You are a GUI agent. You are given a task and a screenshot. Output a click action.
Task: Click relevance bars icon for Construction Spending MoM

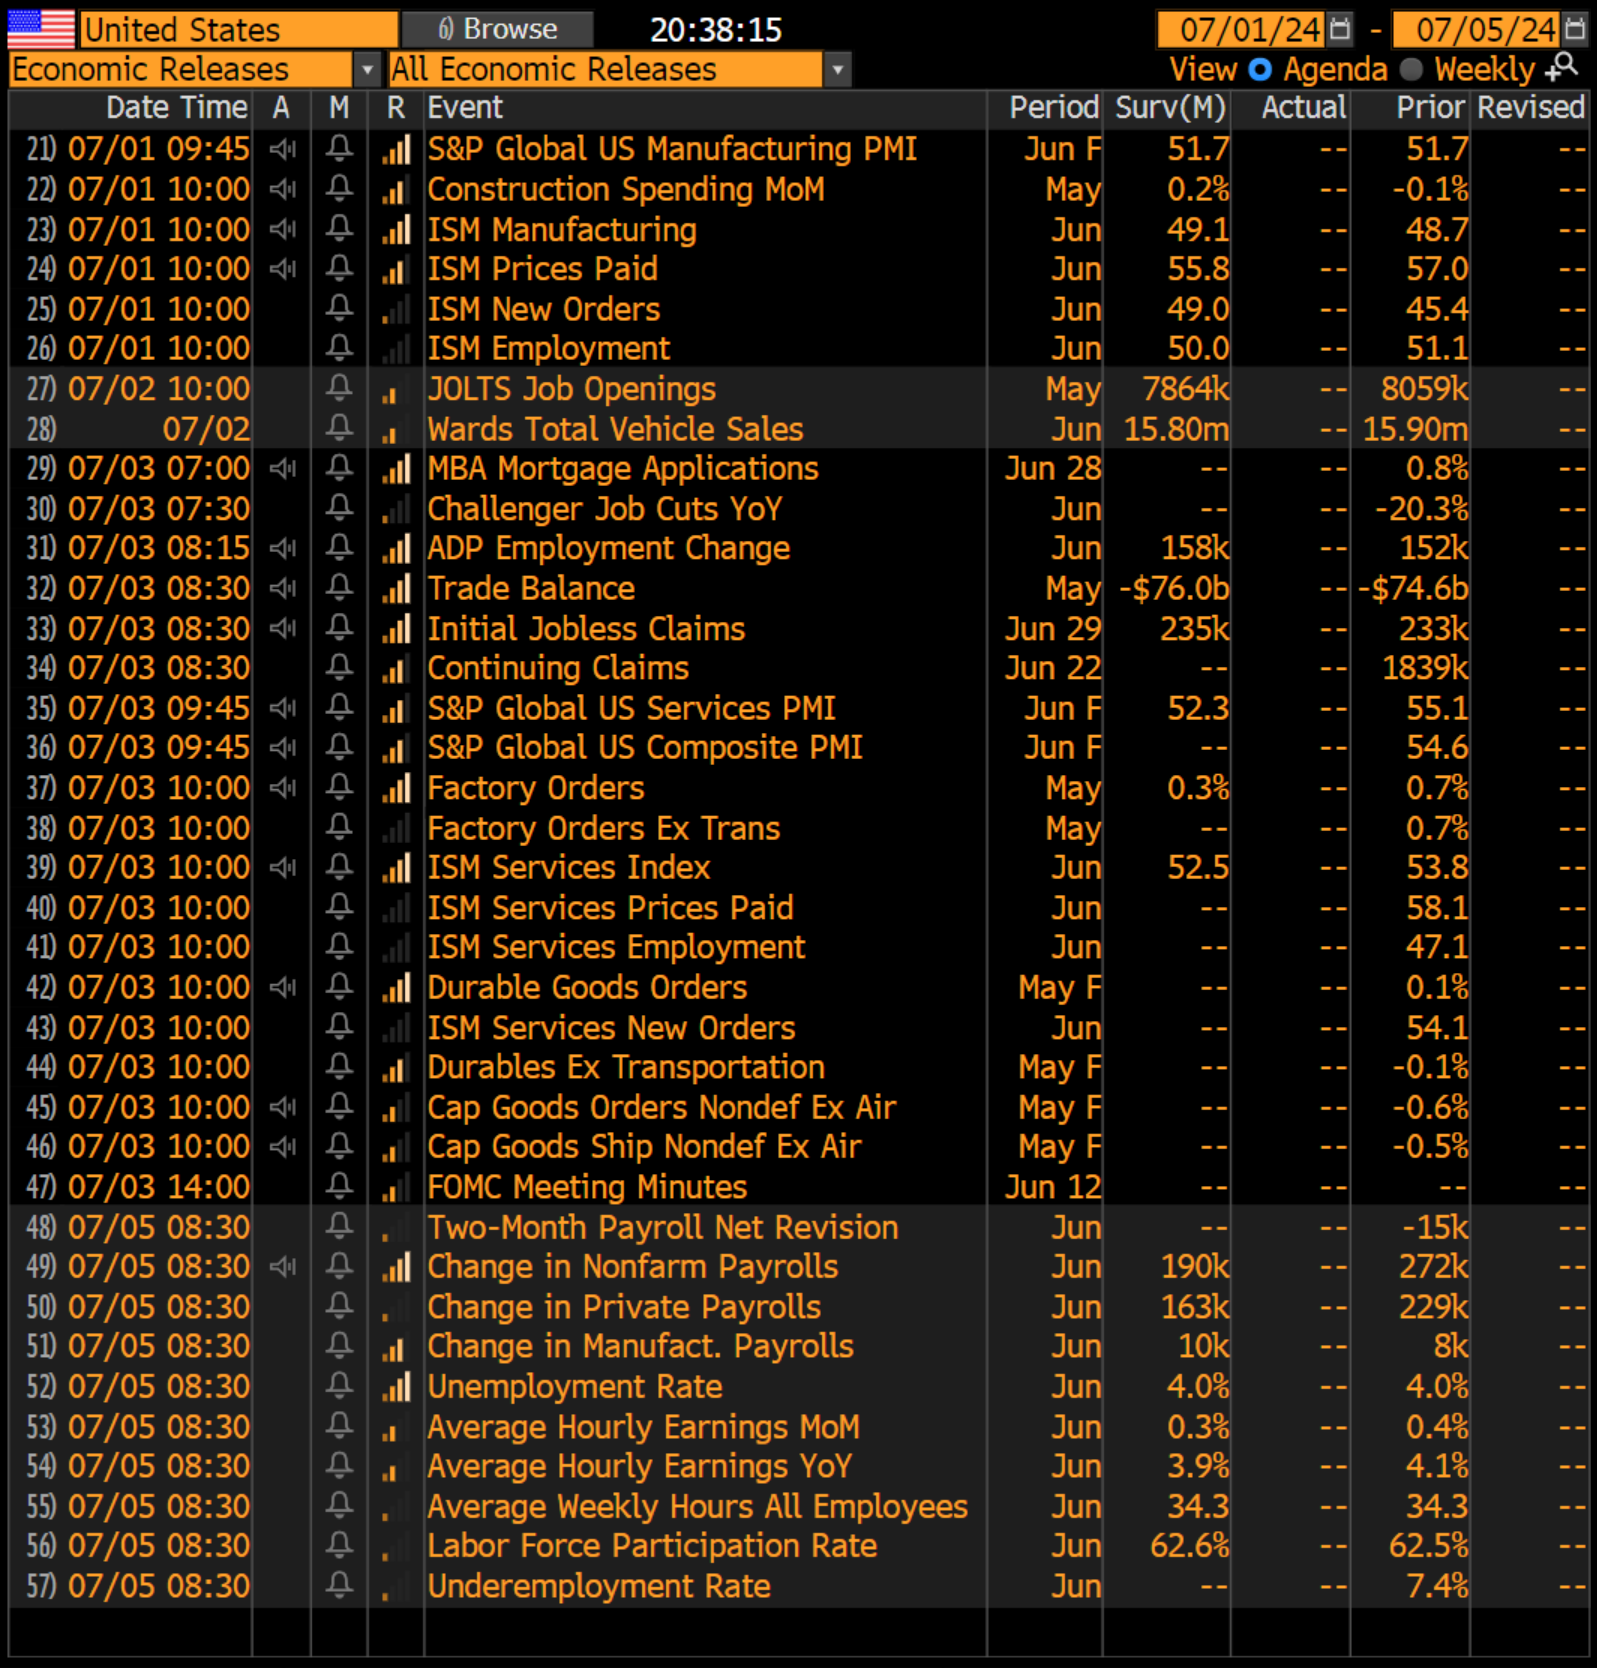pos(396,190)
